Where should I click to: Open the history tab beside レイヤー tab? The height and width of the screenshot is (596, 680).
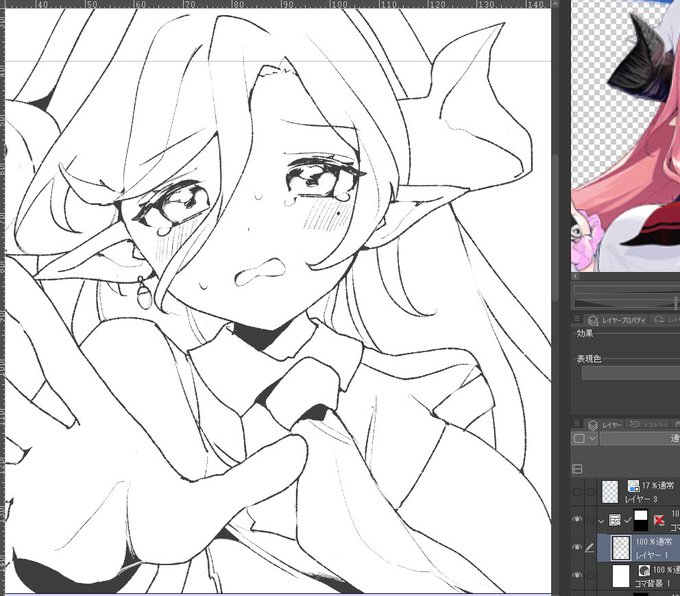click(x=648, y=425)
